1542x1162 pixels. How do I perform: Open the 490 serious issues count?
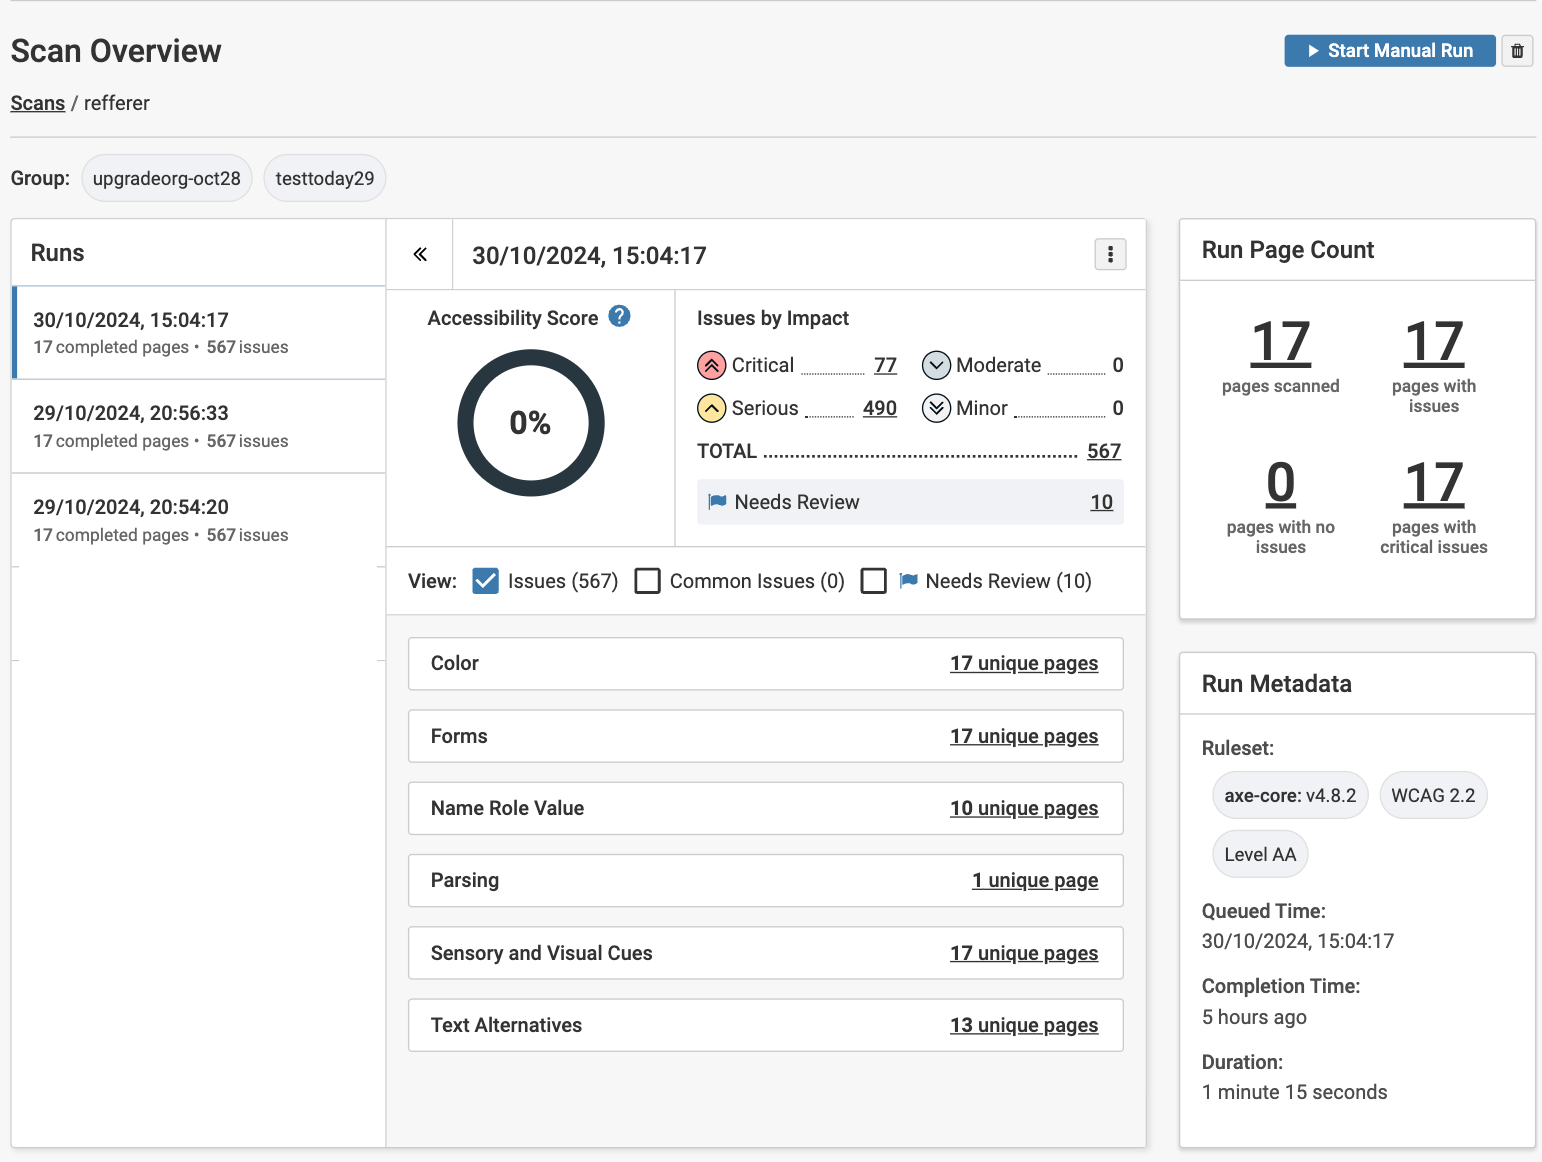(x=879, y=409)
